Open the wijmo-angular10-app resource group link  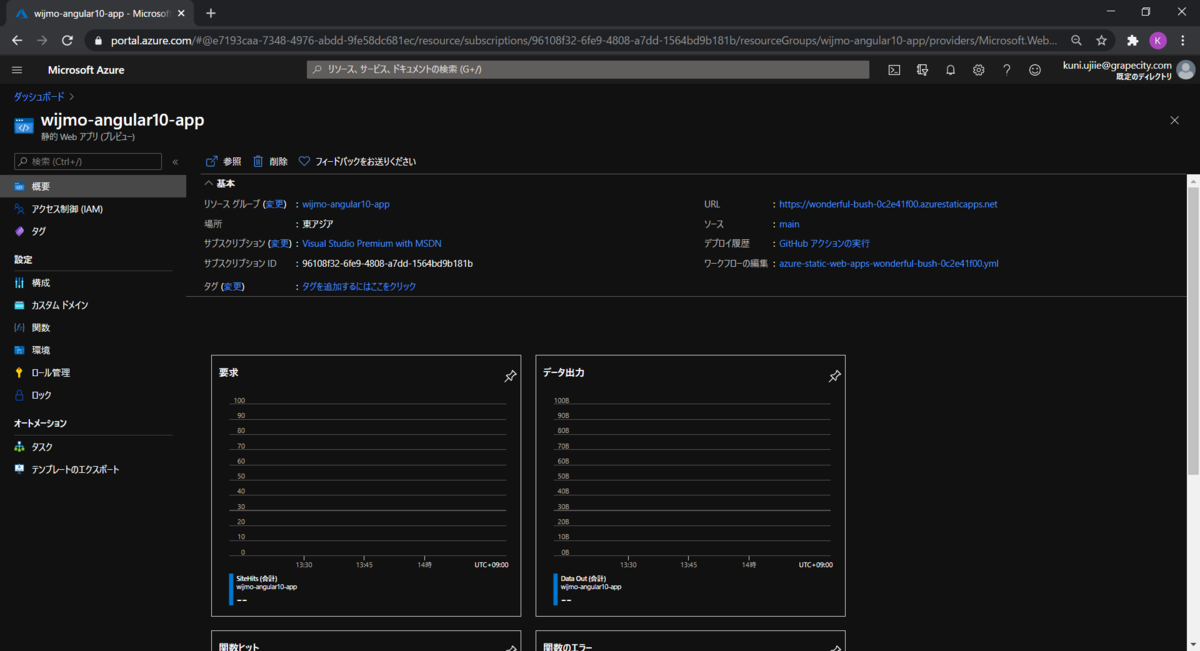[x=346, y=204]
